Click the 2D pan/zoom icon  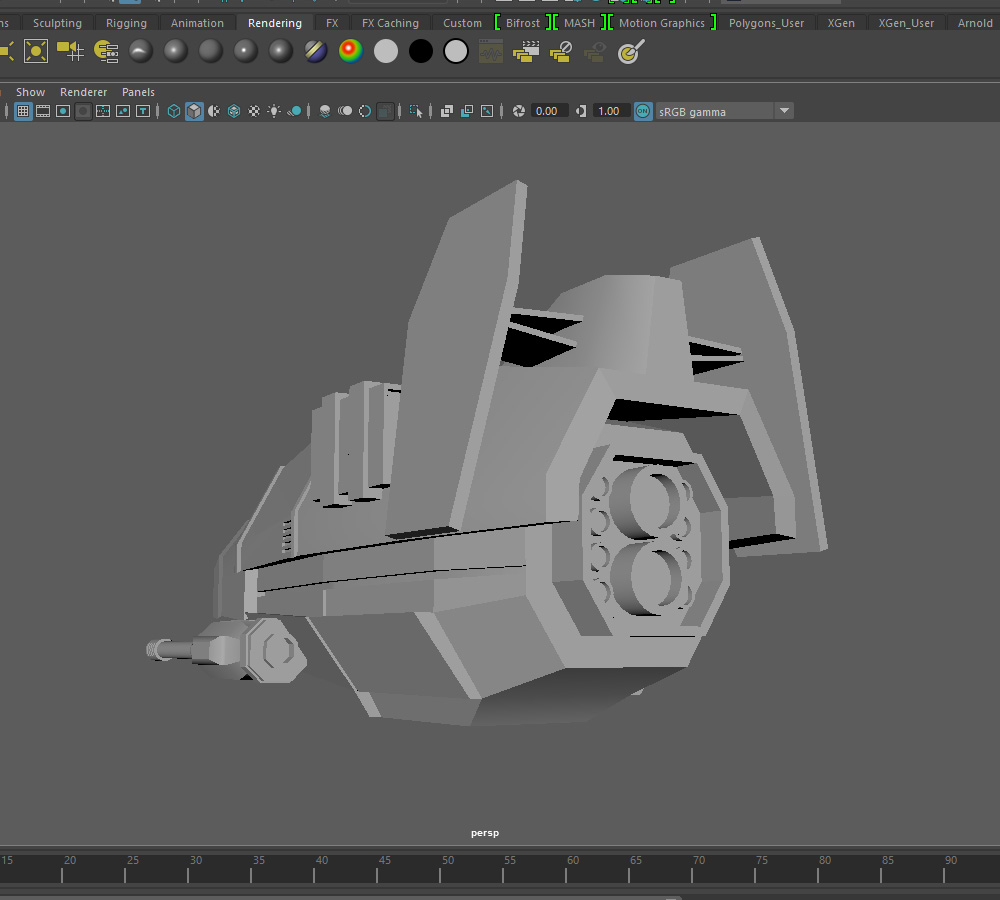pos(467,112)
